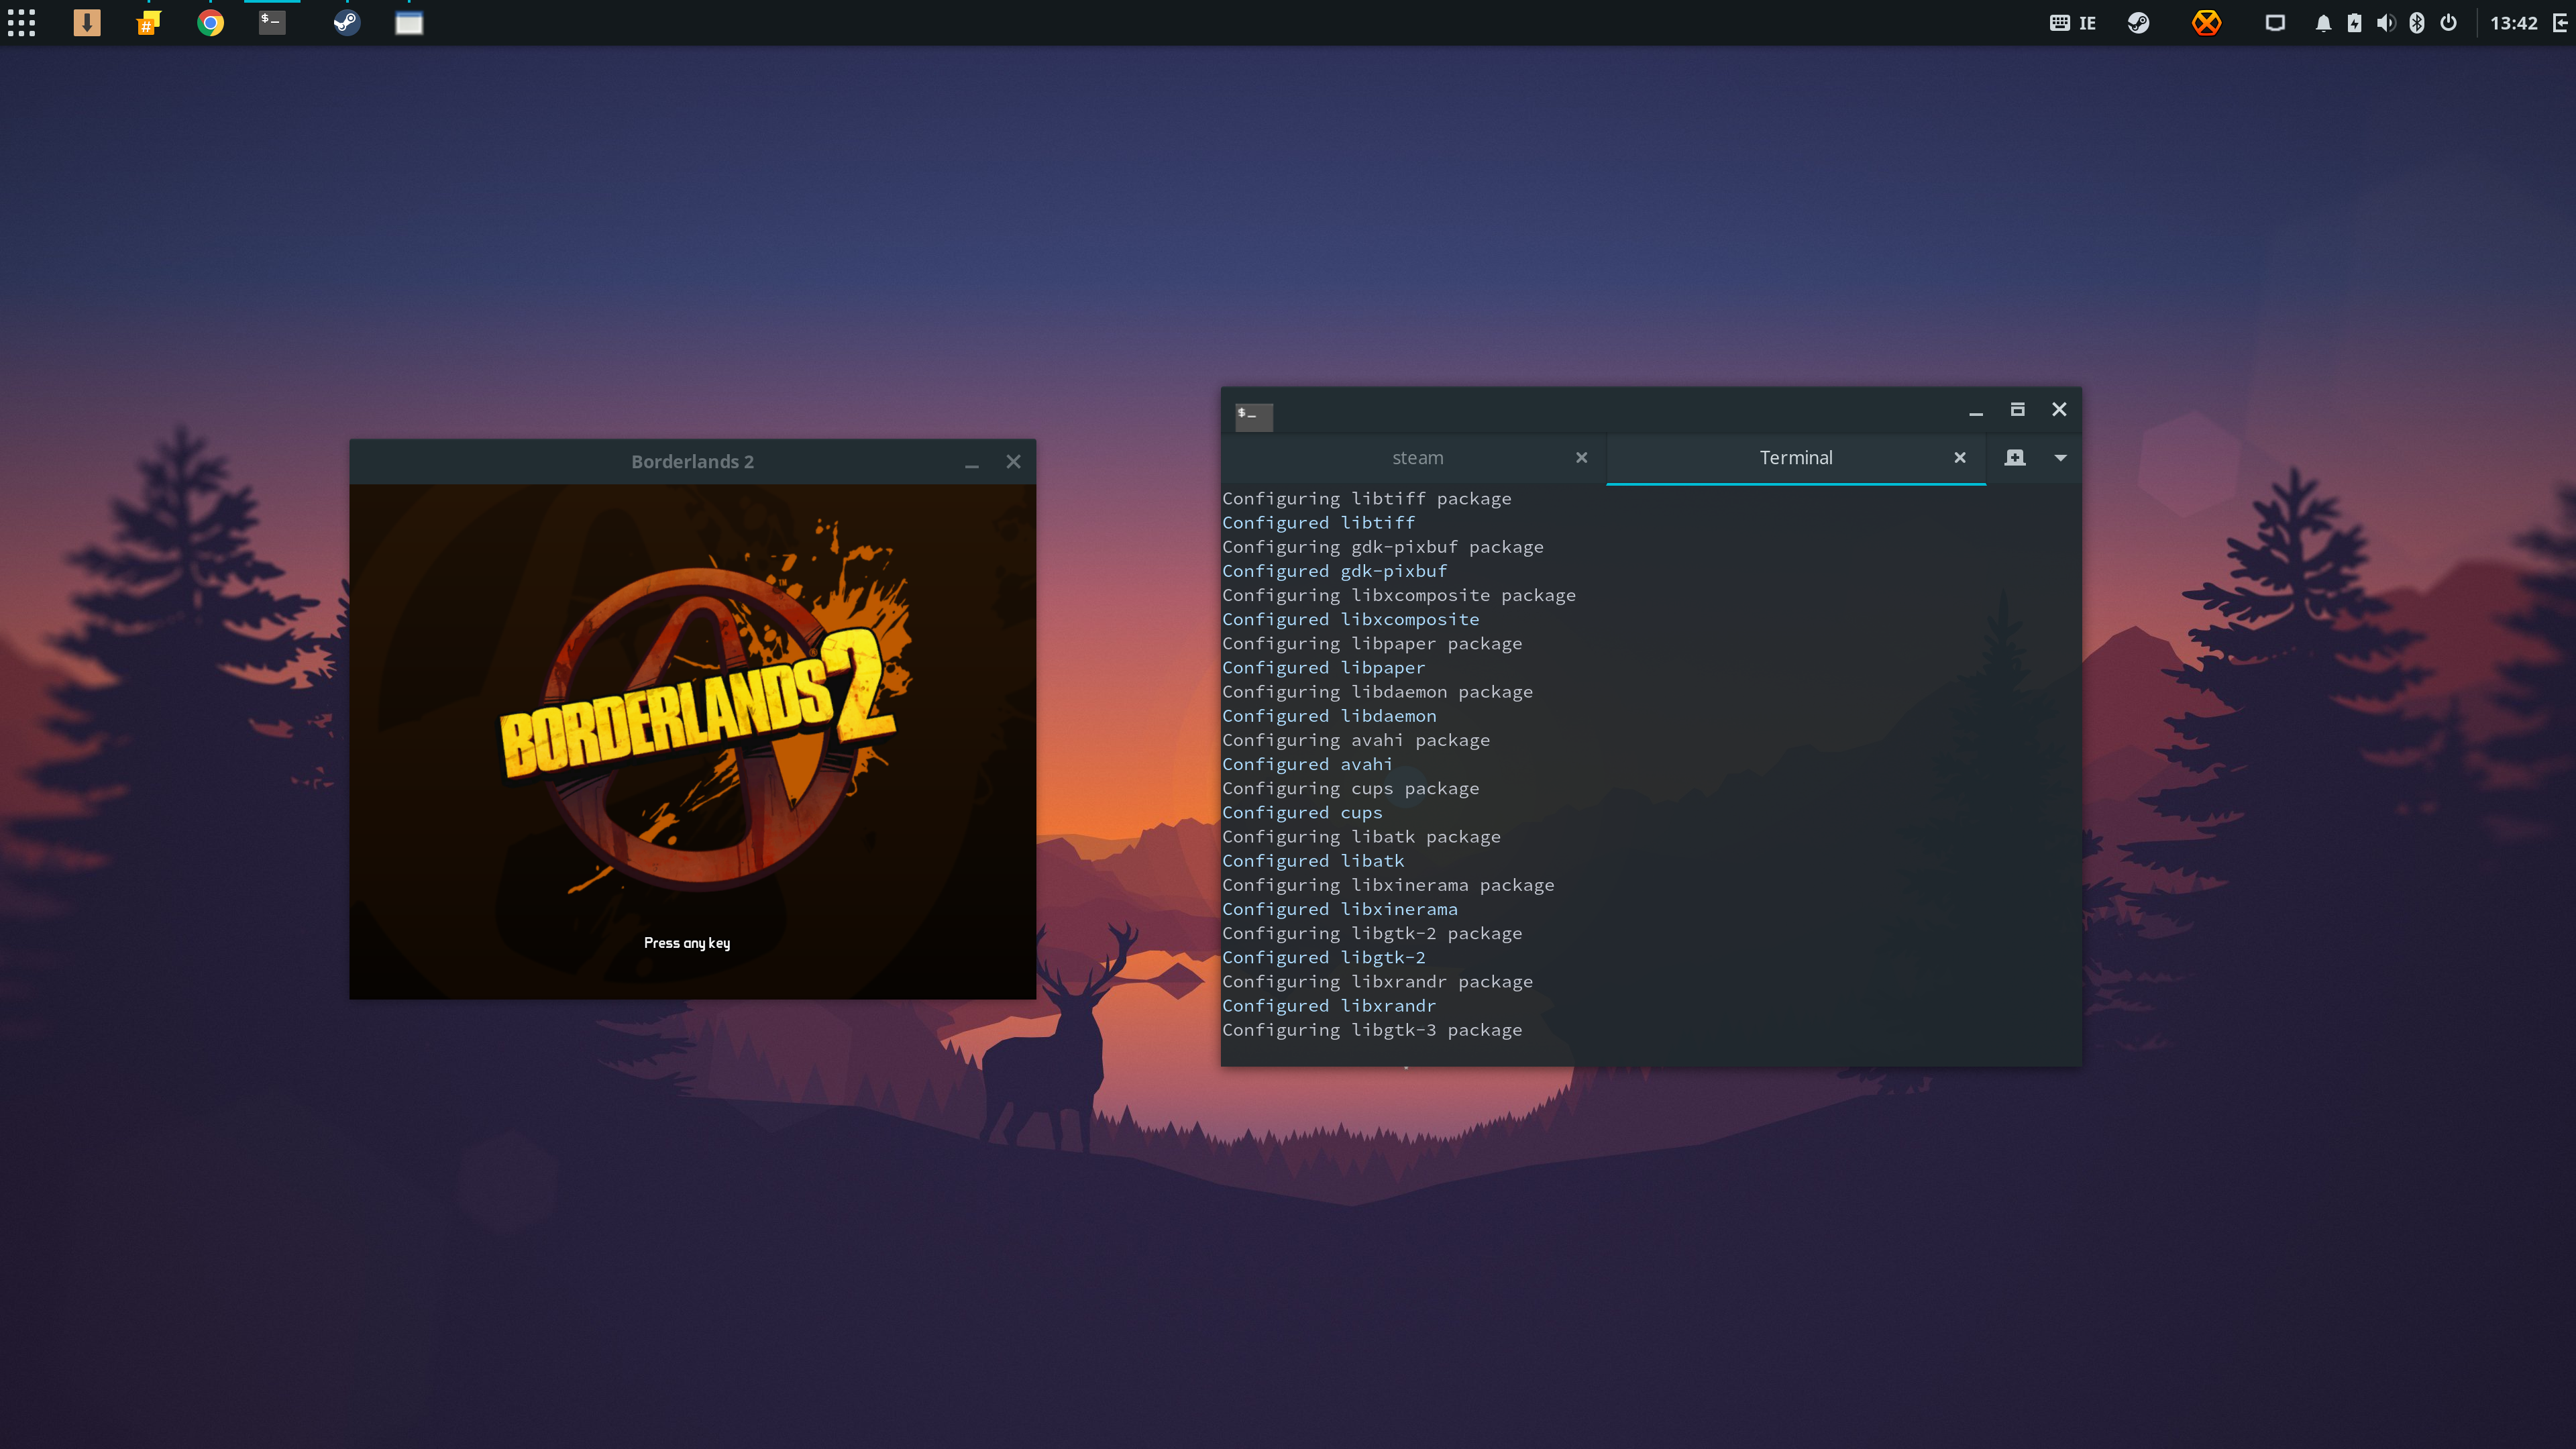Image resolution: width=2576 pixels, height=1449 pixels.
Task: Click the 13:42 clock
Action: pos(2513,23)
